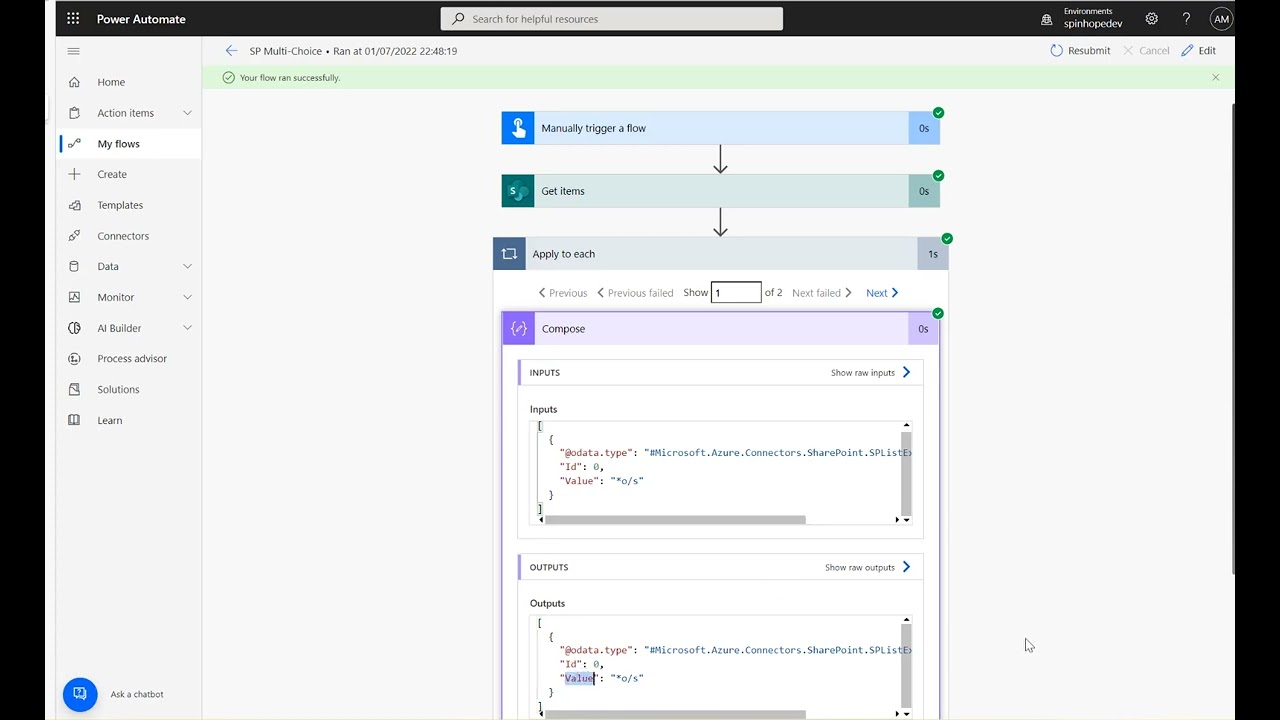
Task: Click the search for helpful resources box
Action: click(x=612, y=19)
